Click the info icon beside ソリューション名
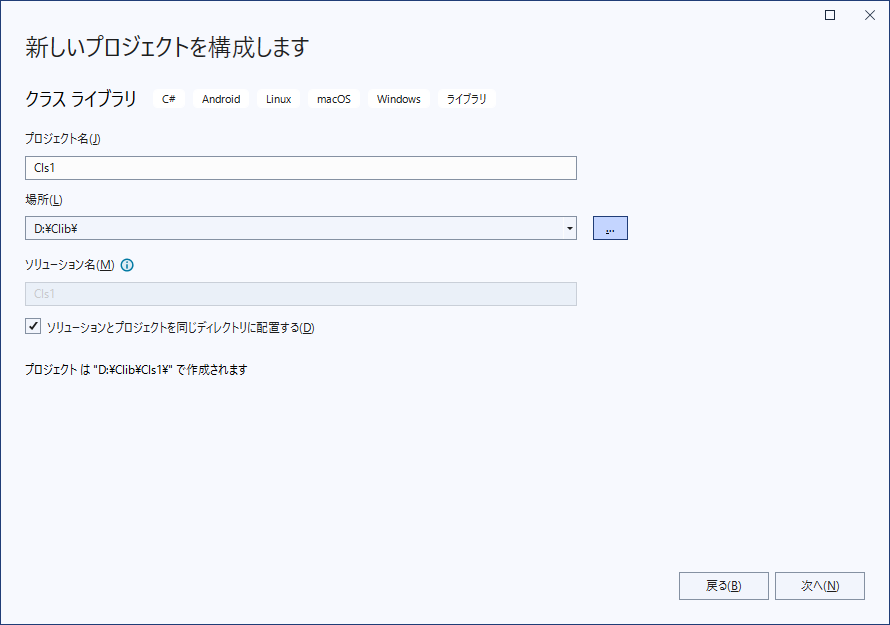890x625 pixels. coord(127,265)
